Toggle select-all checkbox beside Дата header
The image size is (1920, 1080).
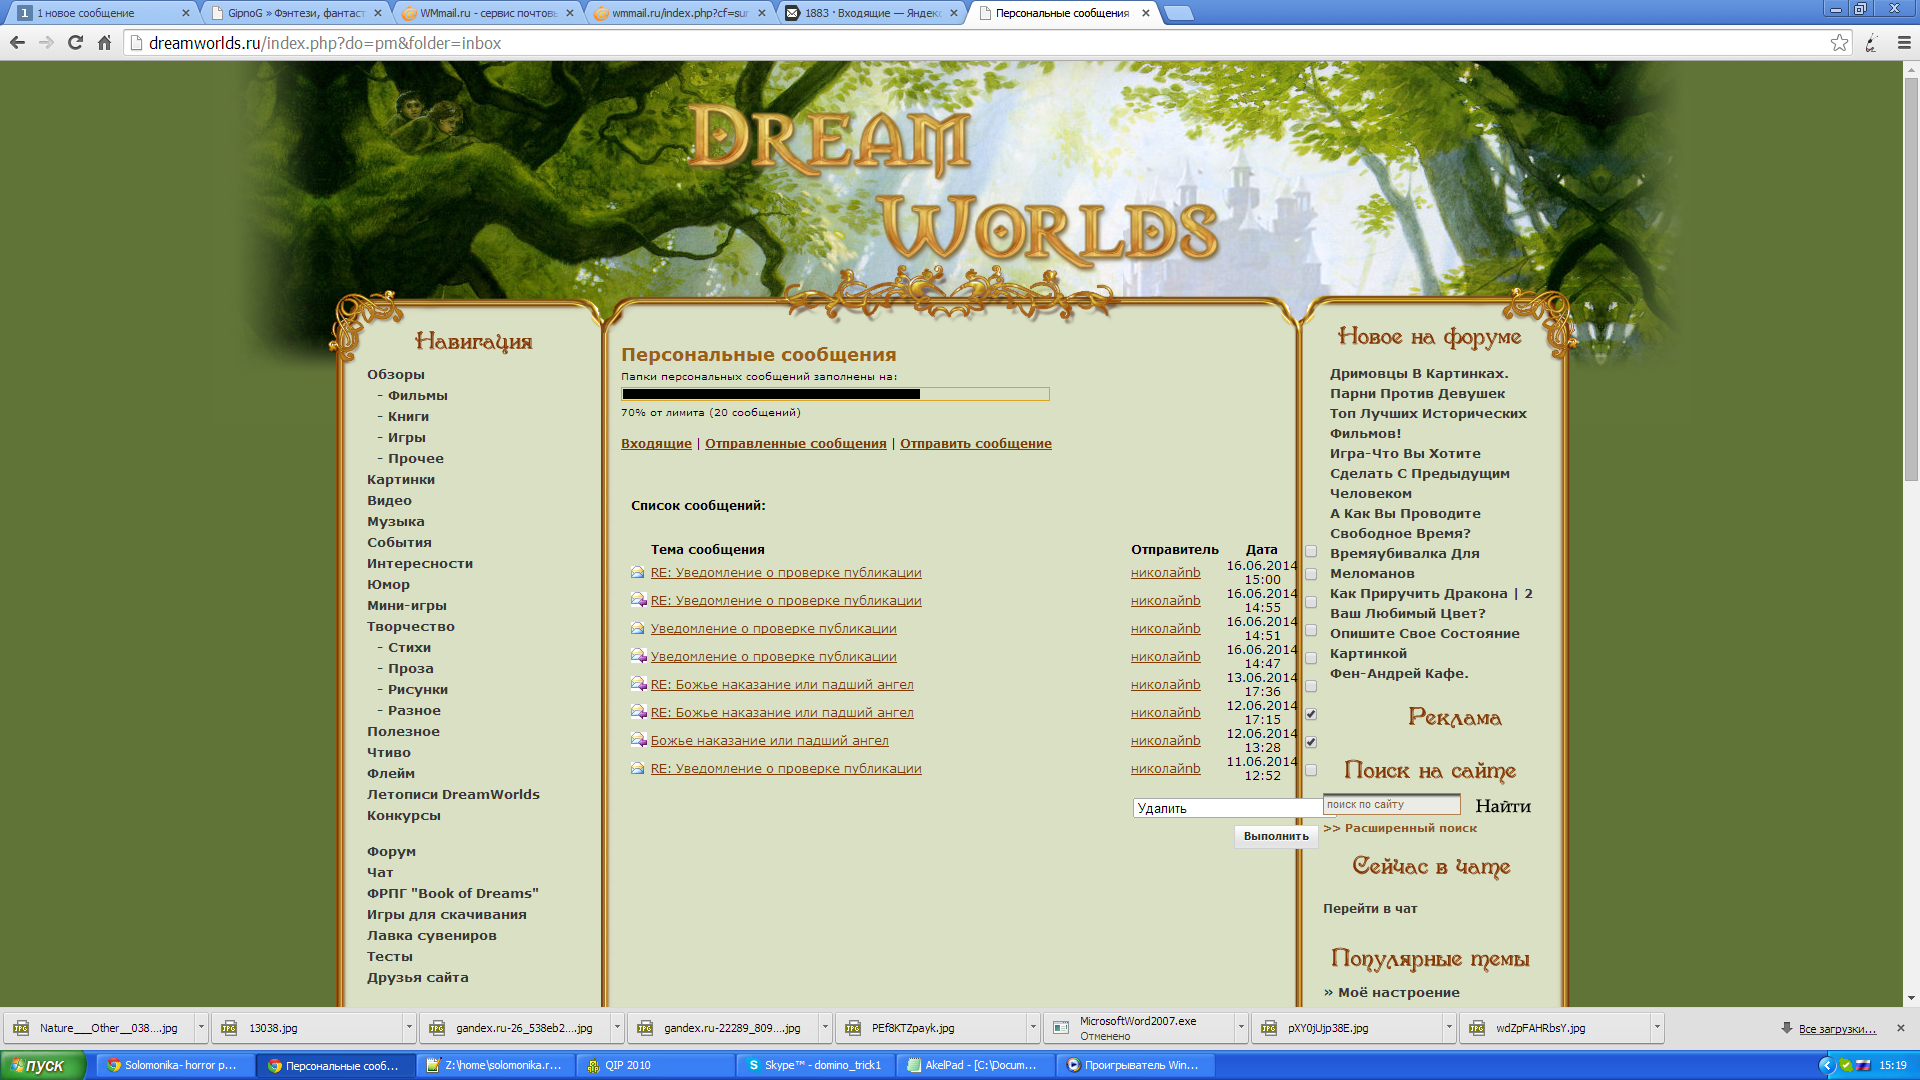(1311, 551)
